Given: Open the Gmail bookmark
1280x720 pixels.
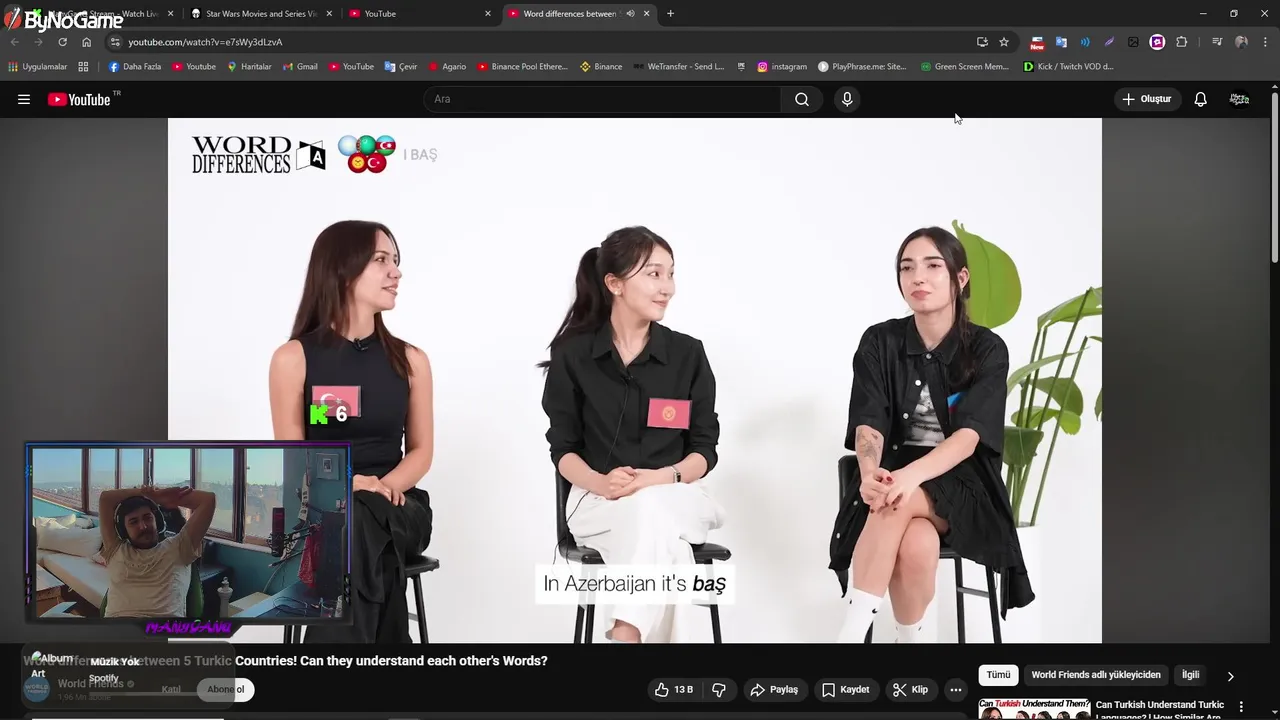Looking at the screenshot, I should 299,67.
